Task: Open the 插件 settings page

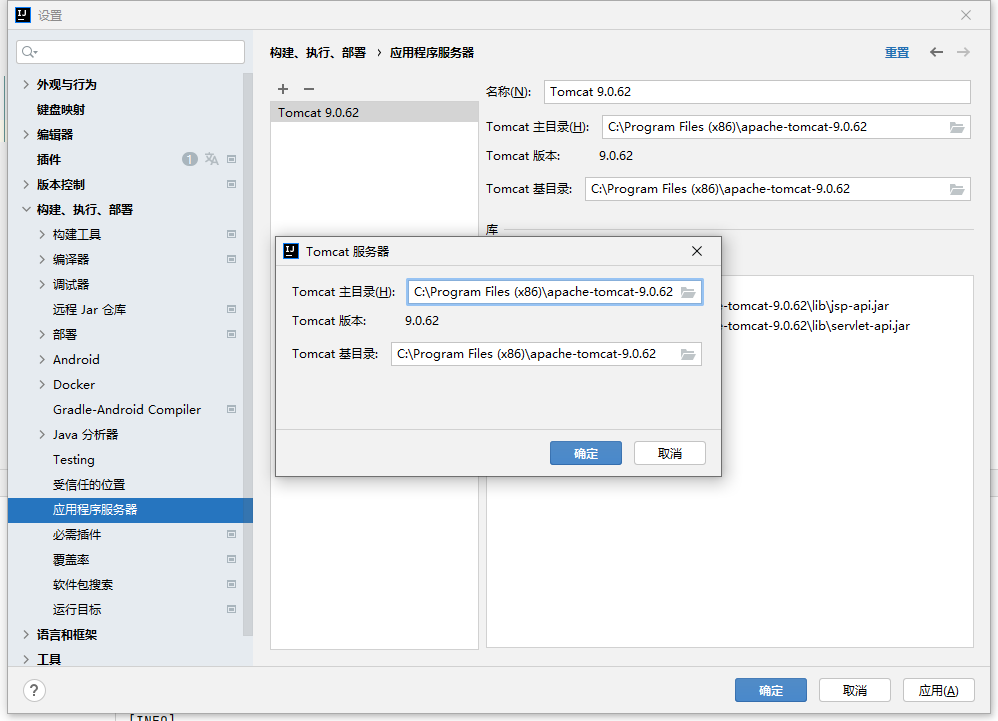Action: click(x=49, y=159)
